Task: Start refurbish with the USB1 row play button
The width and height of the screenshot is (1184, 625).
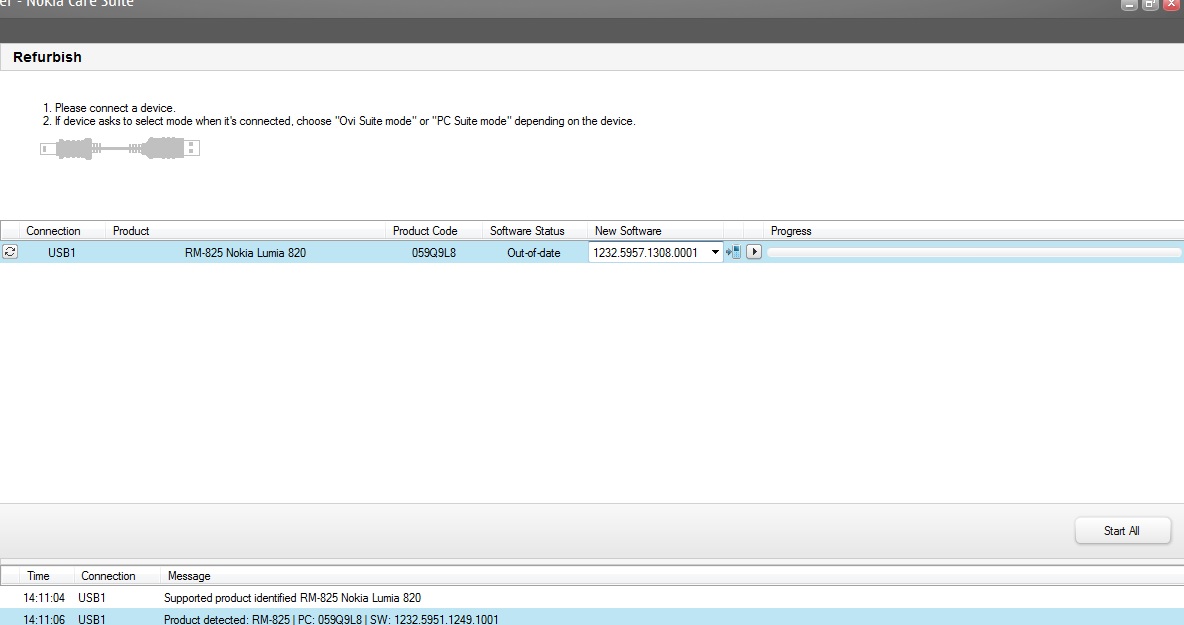Action: (x=754, y=252)
